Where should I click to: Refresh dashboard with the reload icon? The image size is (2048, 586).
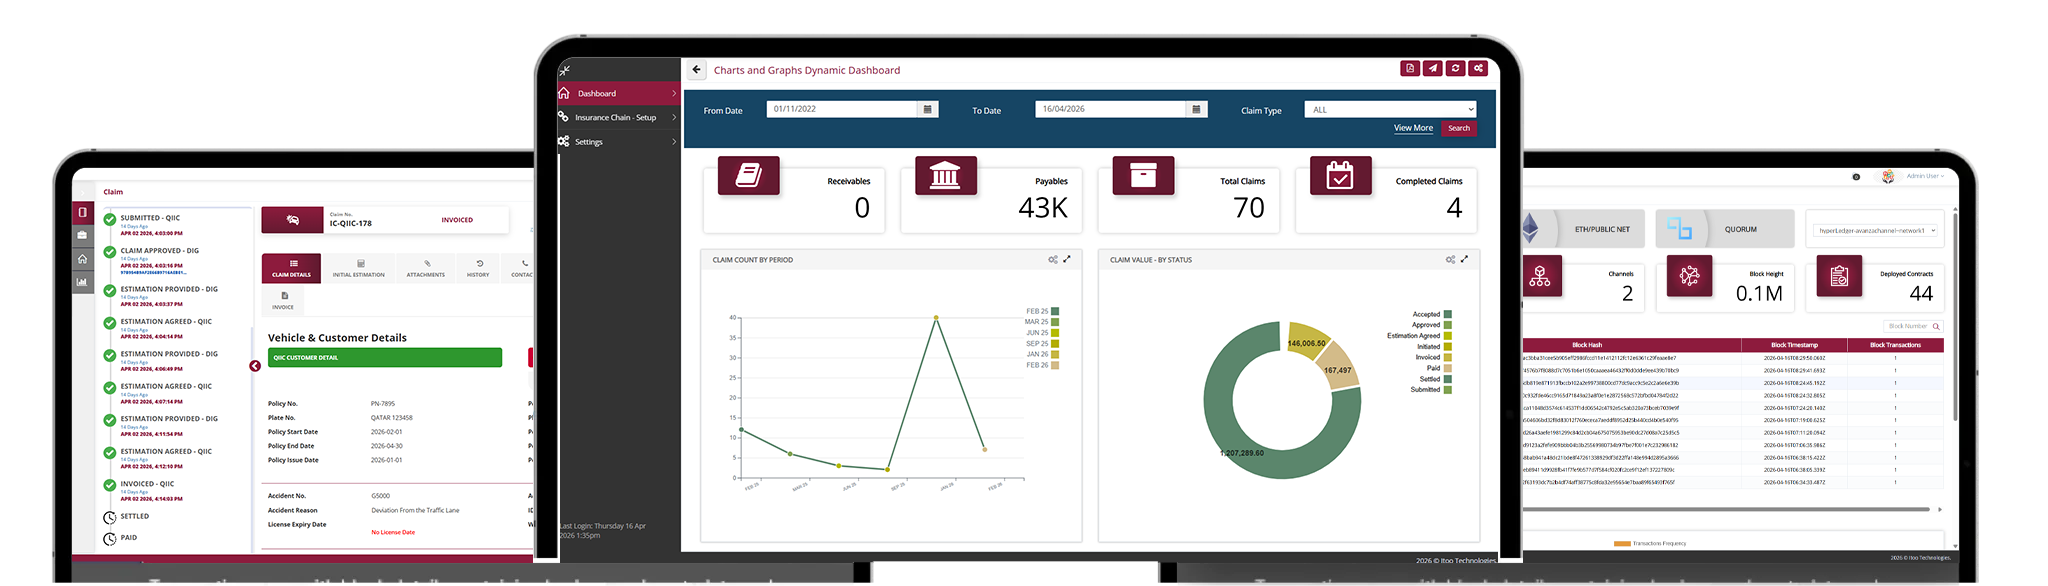[x=1456, y=69]
